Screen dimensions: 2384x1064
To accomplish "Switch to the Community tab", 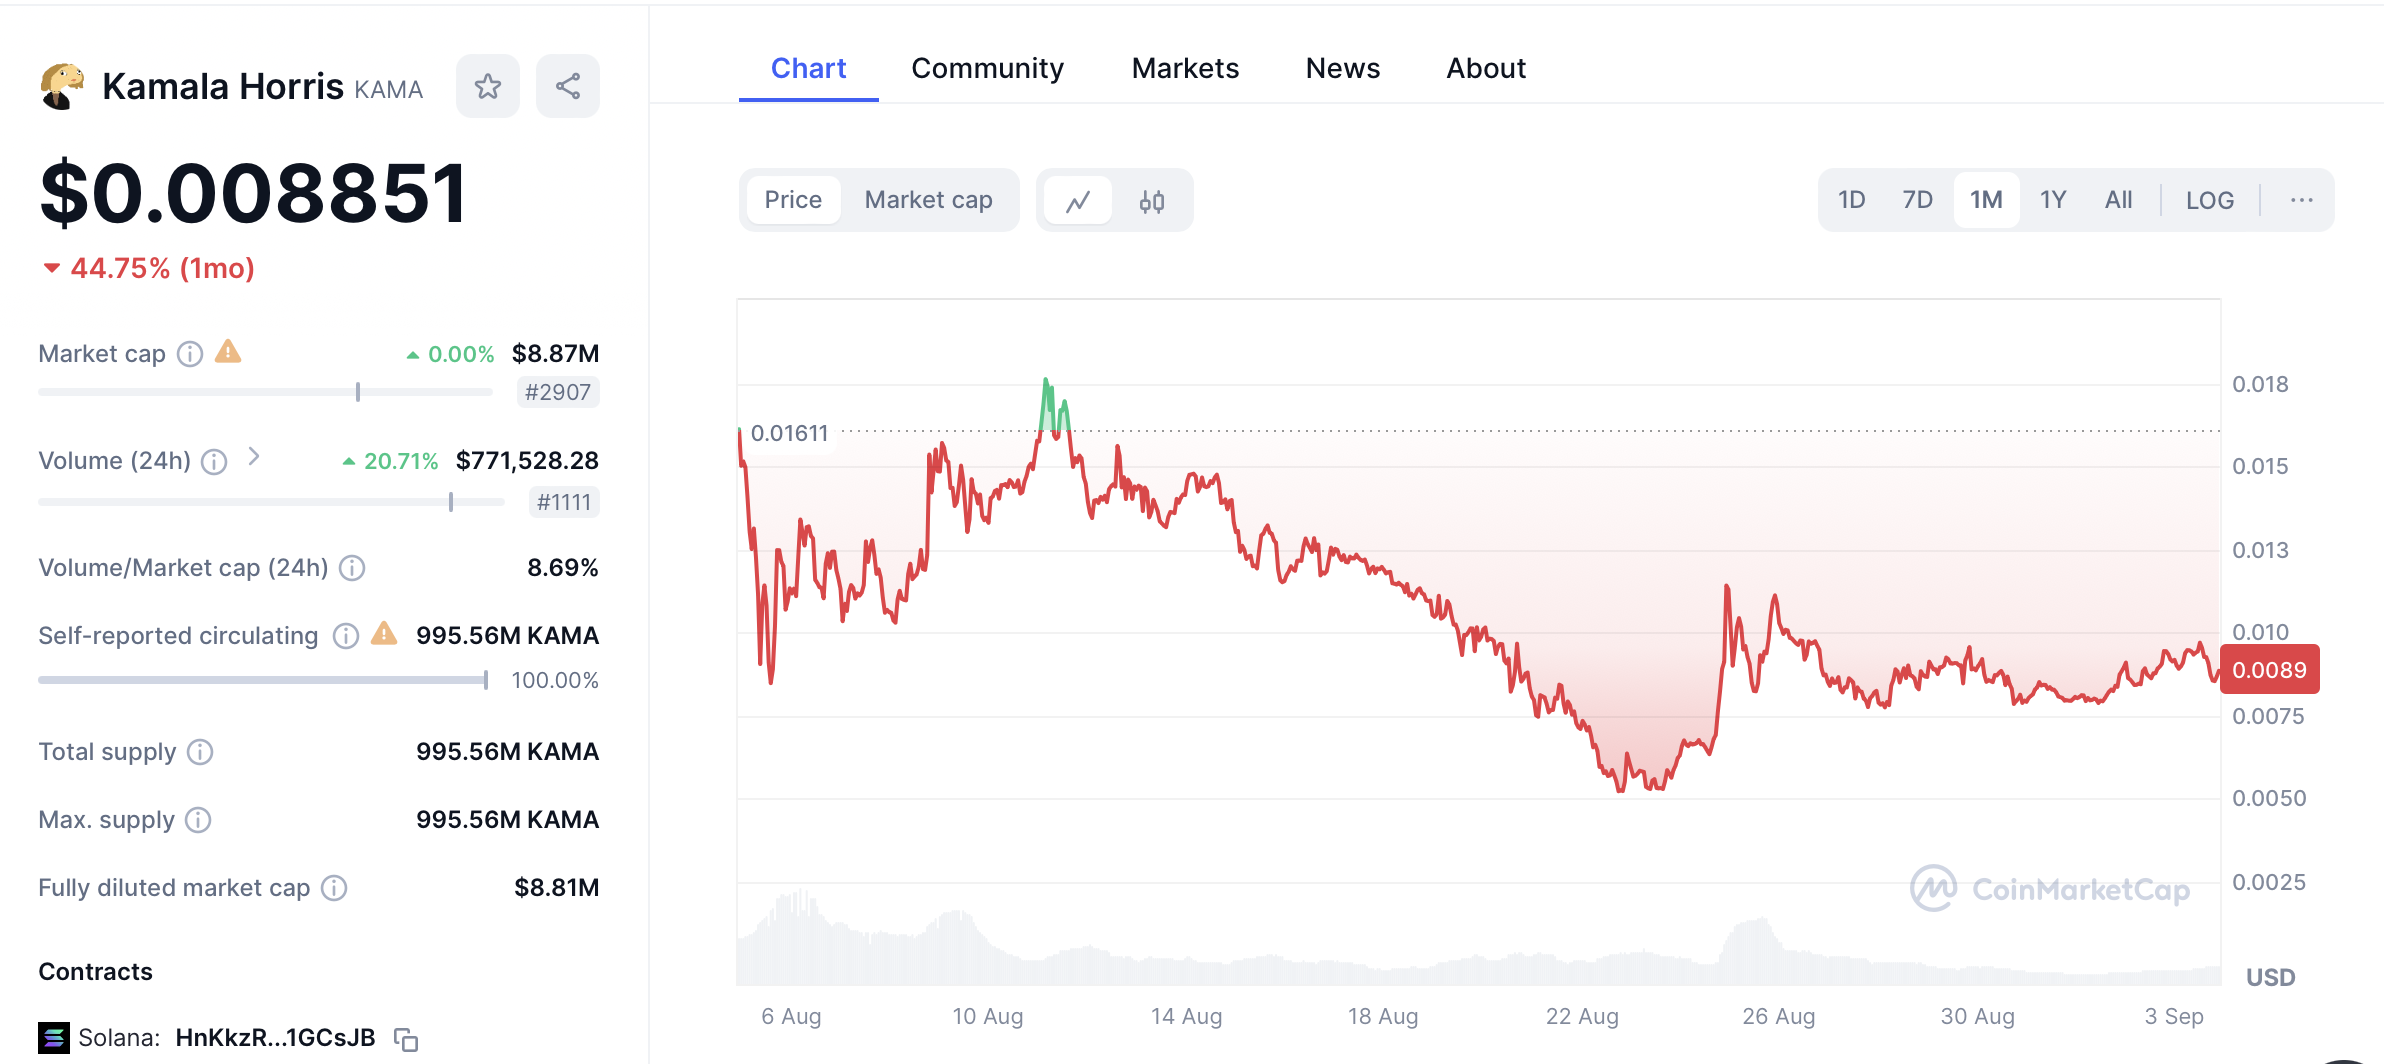I will pyautogui.click(x=987, y=68).
